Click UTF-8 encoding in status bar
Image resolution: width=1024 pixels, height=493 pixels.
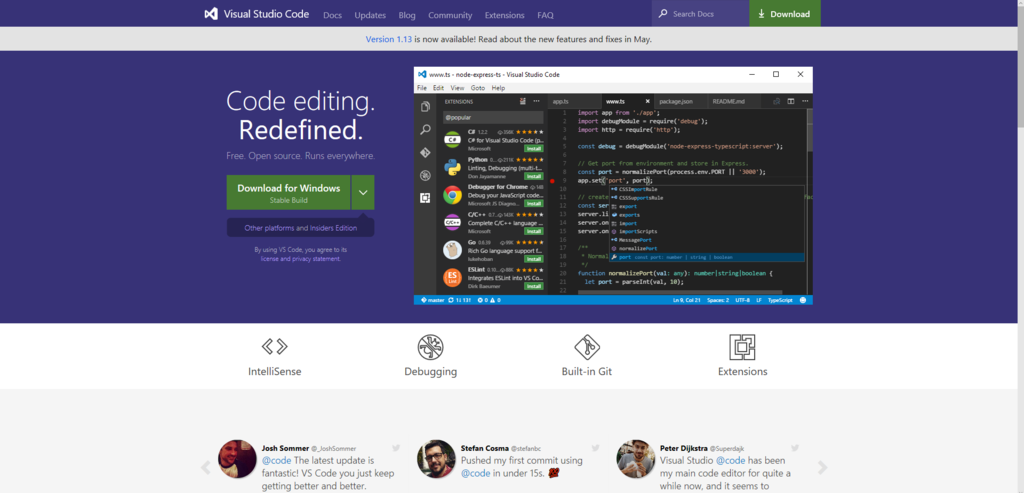click(742, 300)
